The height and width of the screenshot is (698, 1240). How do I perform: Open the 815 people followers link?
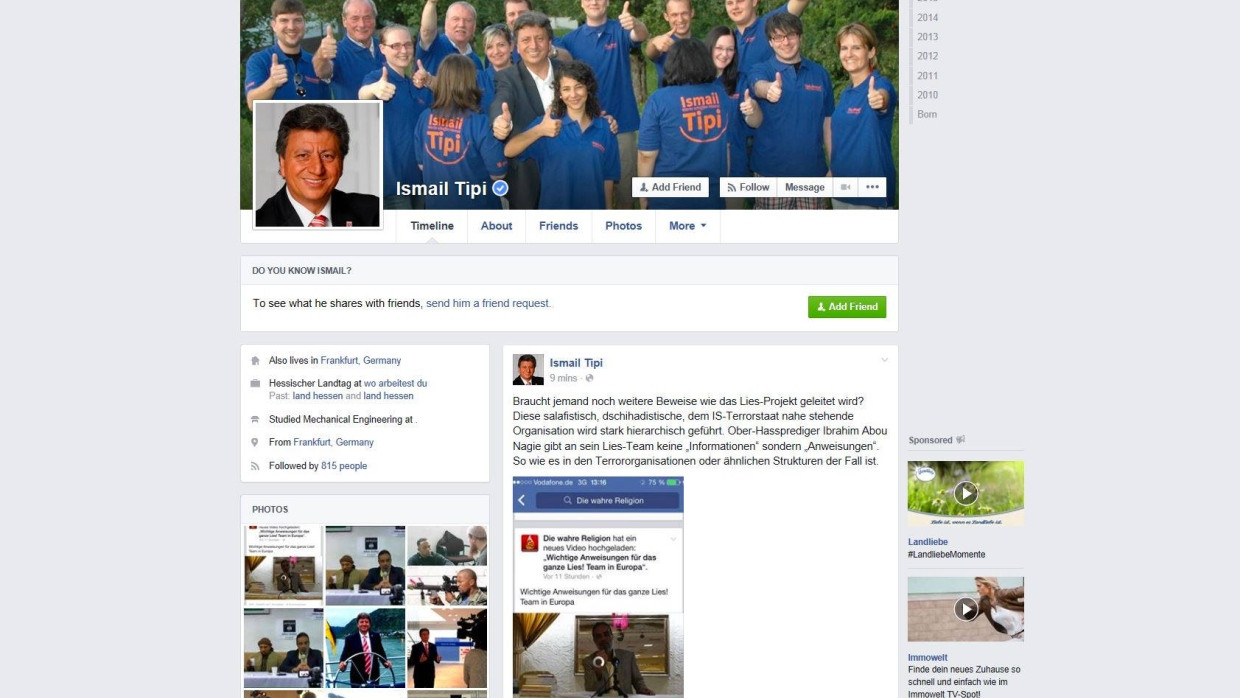[x=343, y=466]
